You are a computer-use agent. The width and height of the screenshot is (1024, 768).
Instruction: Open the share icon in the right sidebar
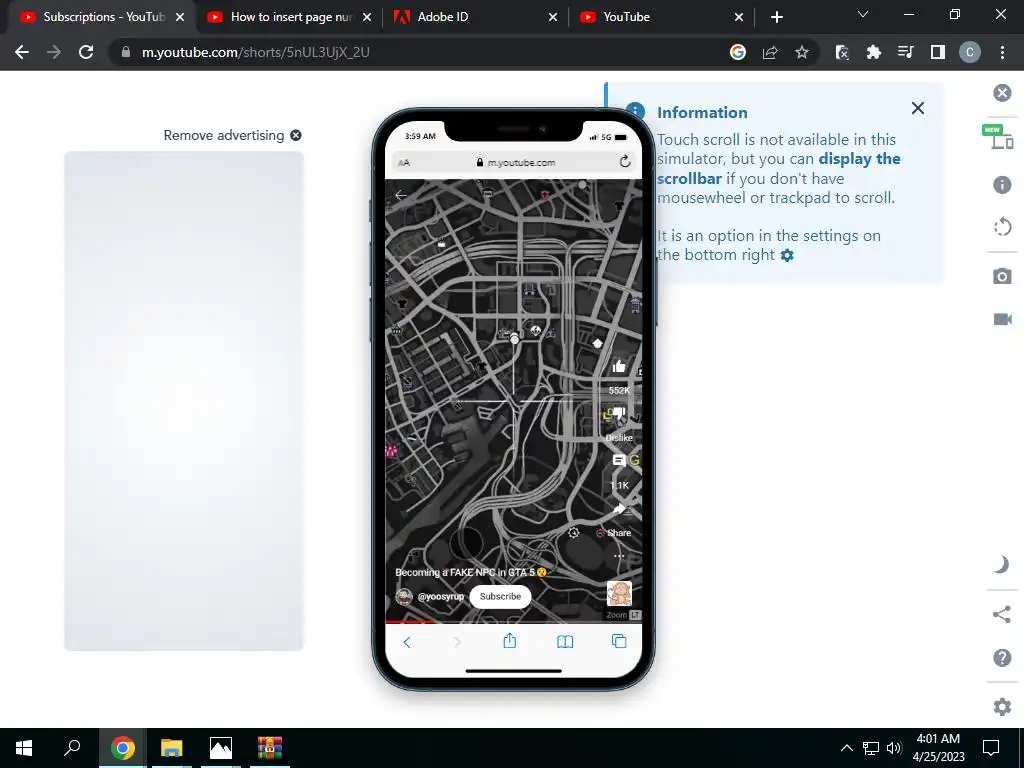pyautogui.click(x=1002, y=614)
